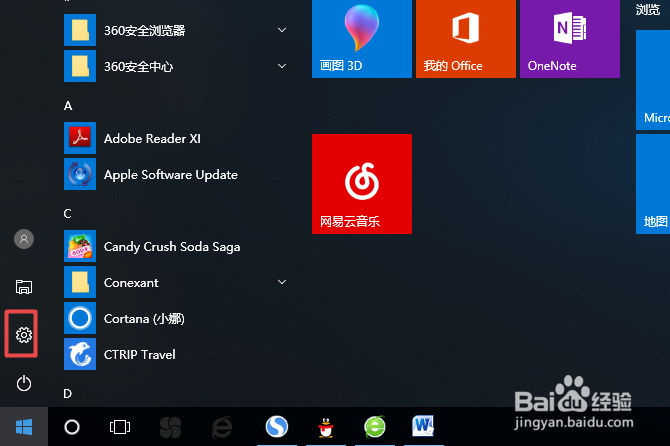Open the Pictures sidebar icon

tap(24, 287)
